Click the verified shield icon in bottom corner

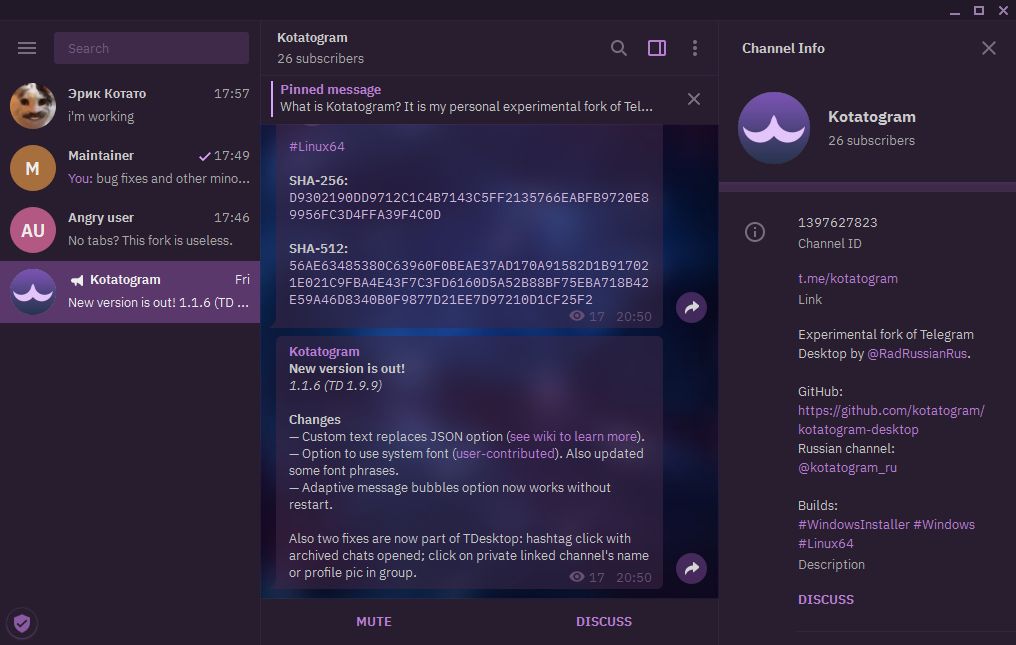click(22, 623)
